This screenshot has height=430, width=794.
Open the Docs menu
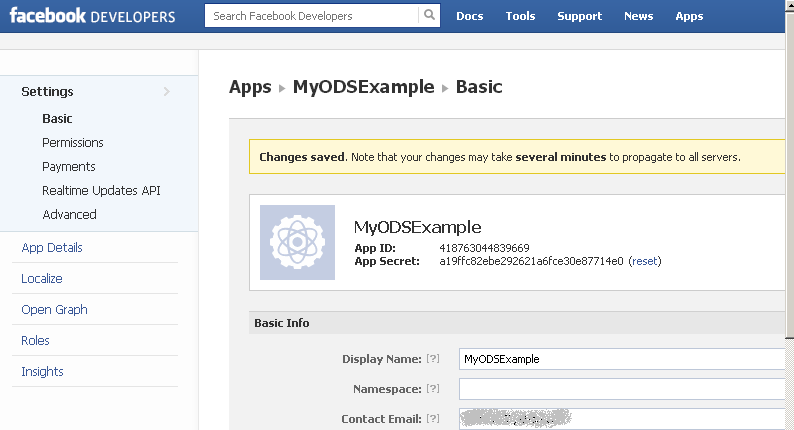click(x=469, y=16)
